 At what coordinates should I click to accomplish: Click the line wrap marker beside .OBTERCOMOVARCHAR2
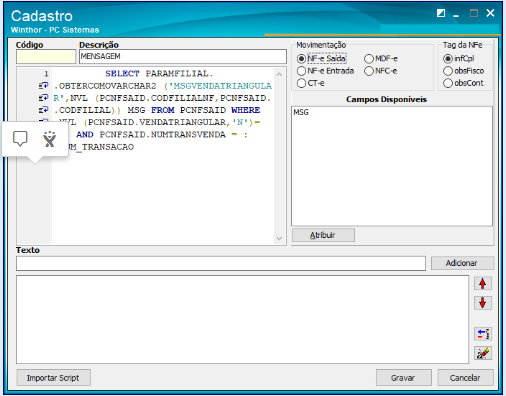(43, 86)
